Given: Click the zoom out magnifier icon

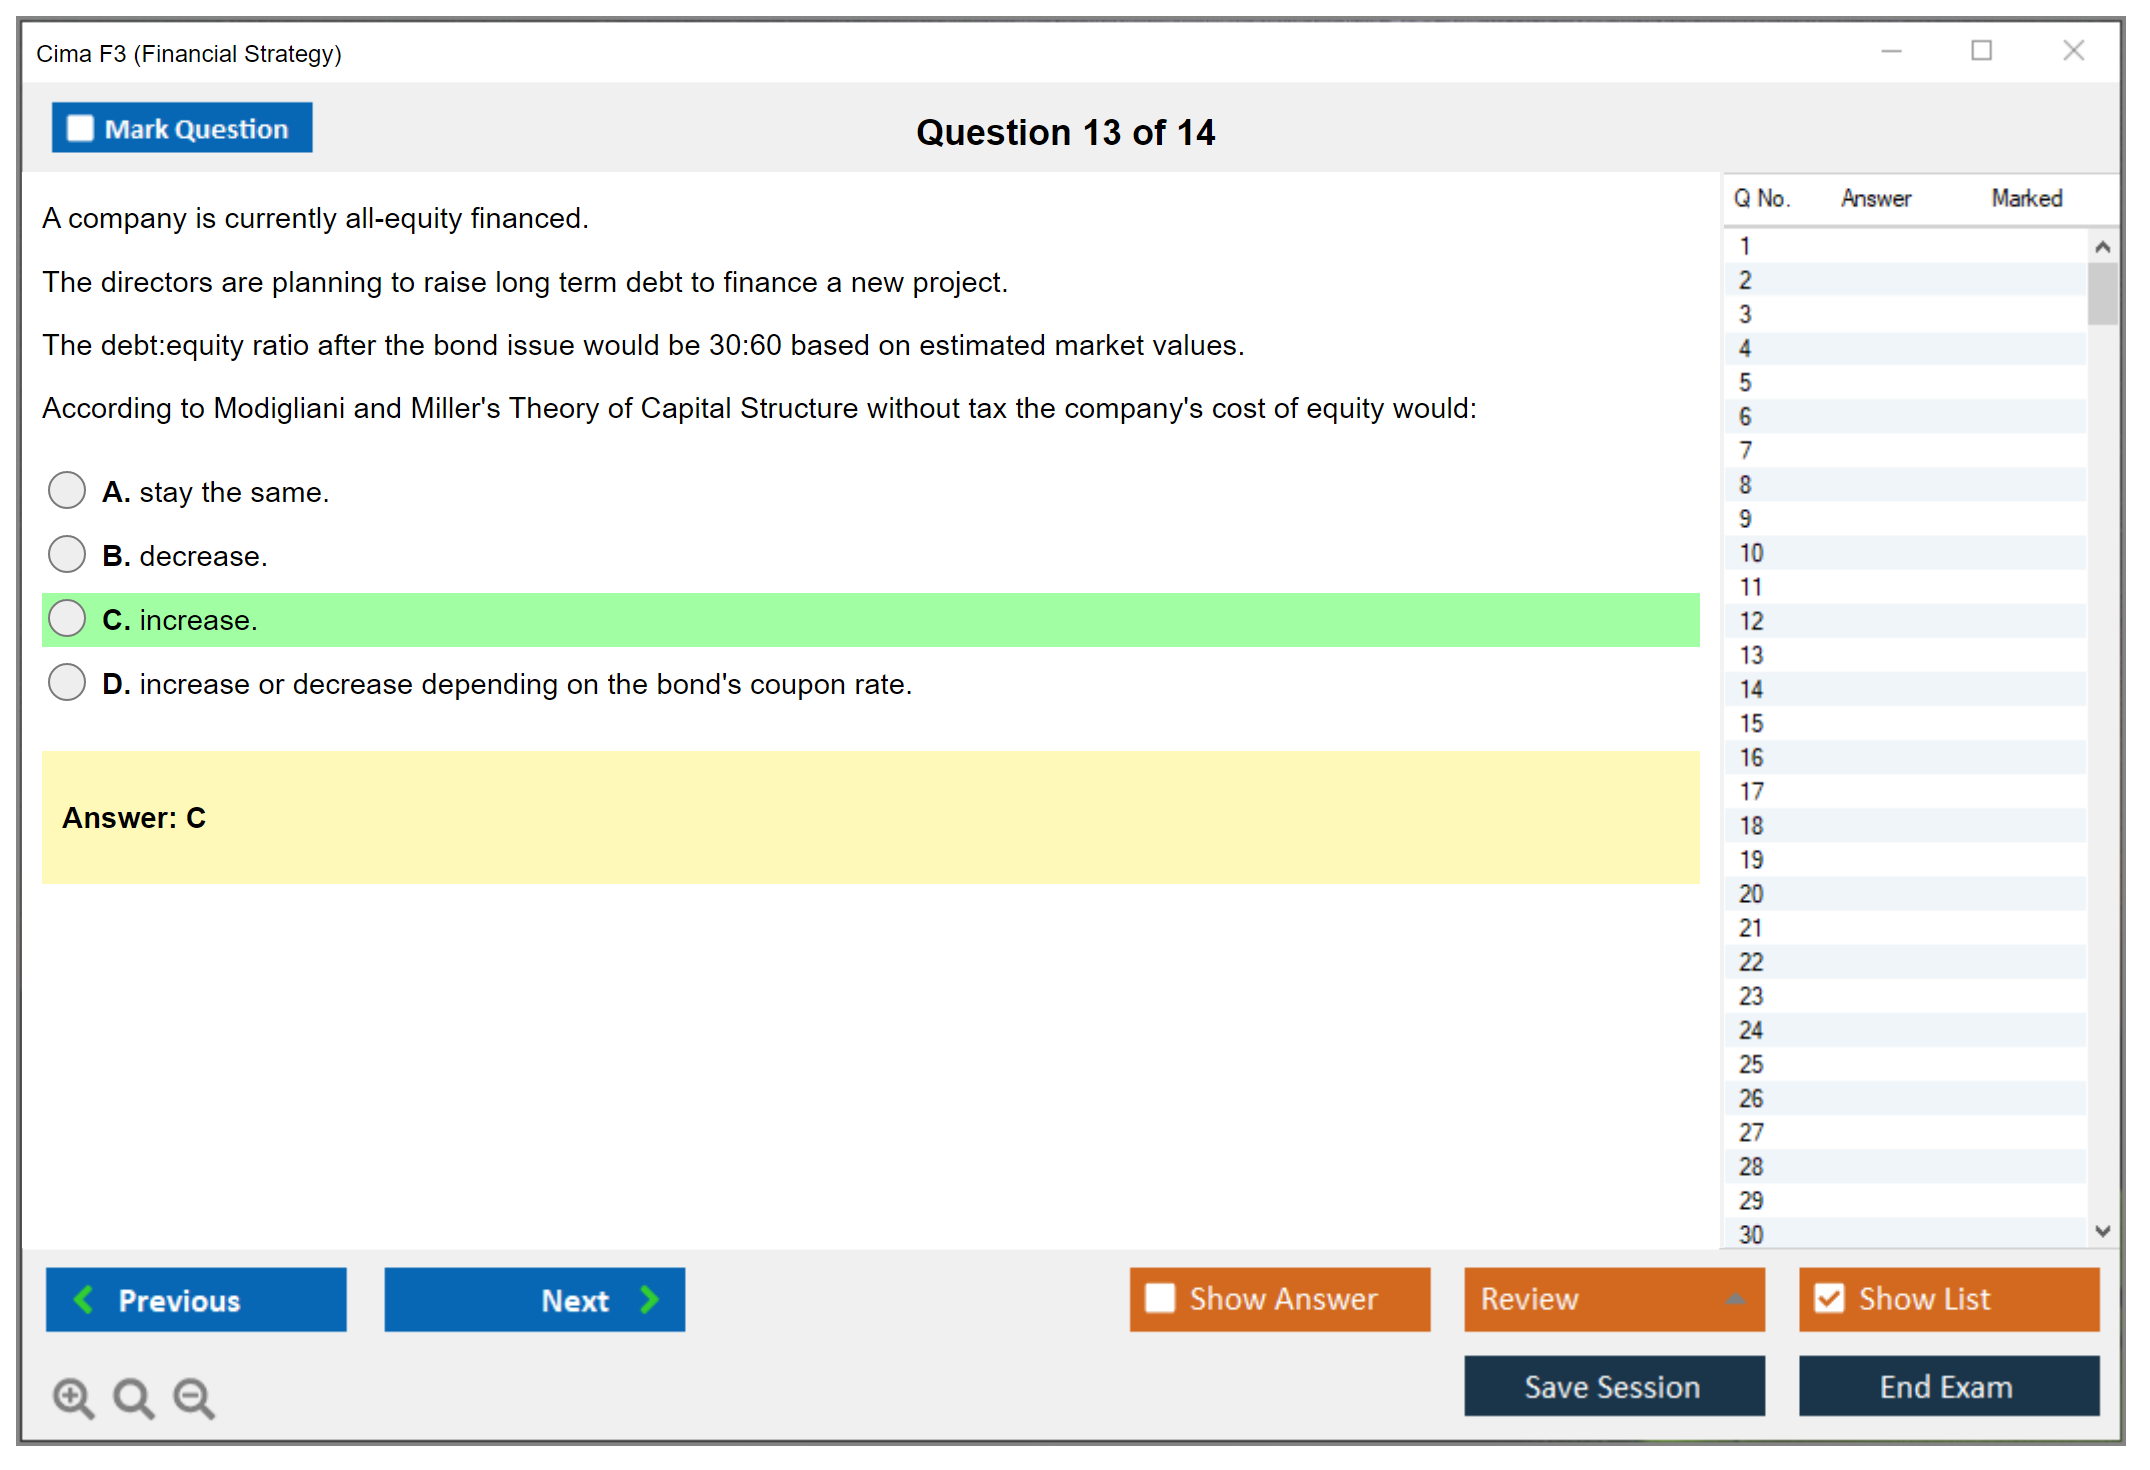Looking at the screenshot, I should click(193, 1397).
